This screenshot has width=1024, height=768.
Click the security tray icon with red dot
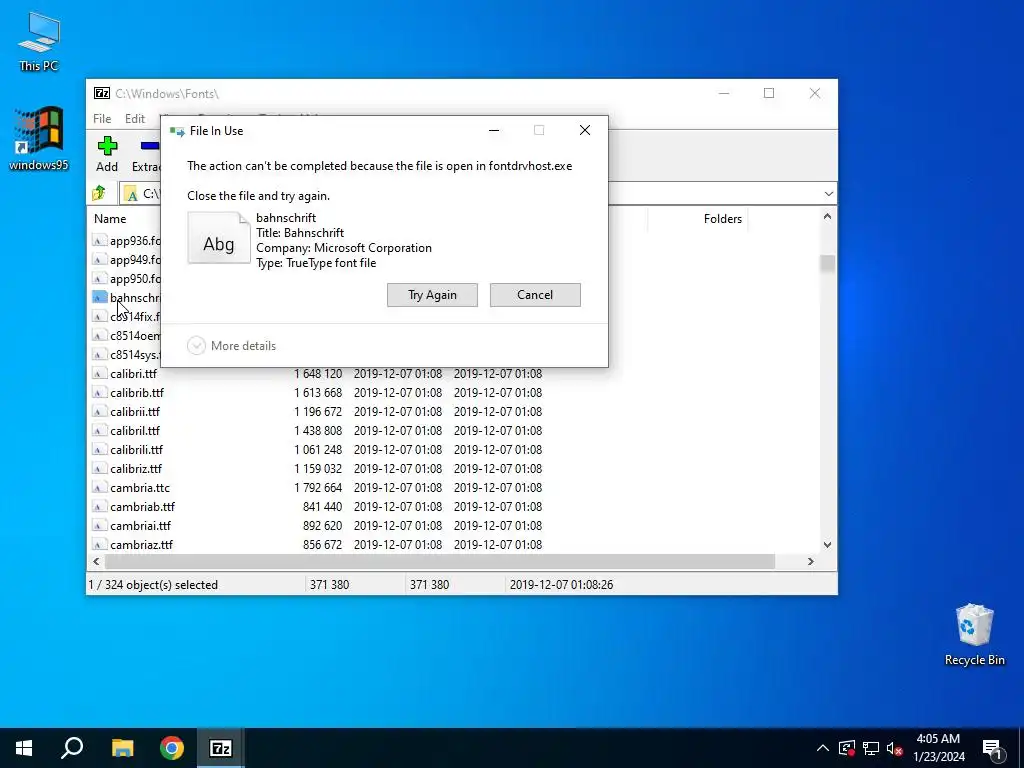[847, 748]
